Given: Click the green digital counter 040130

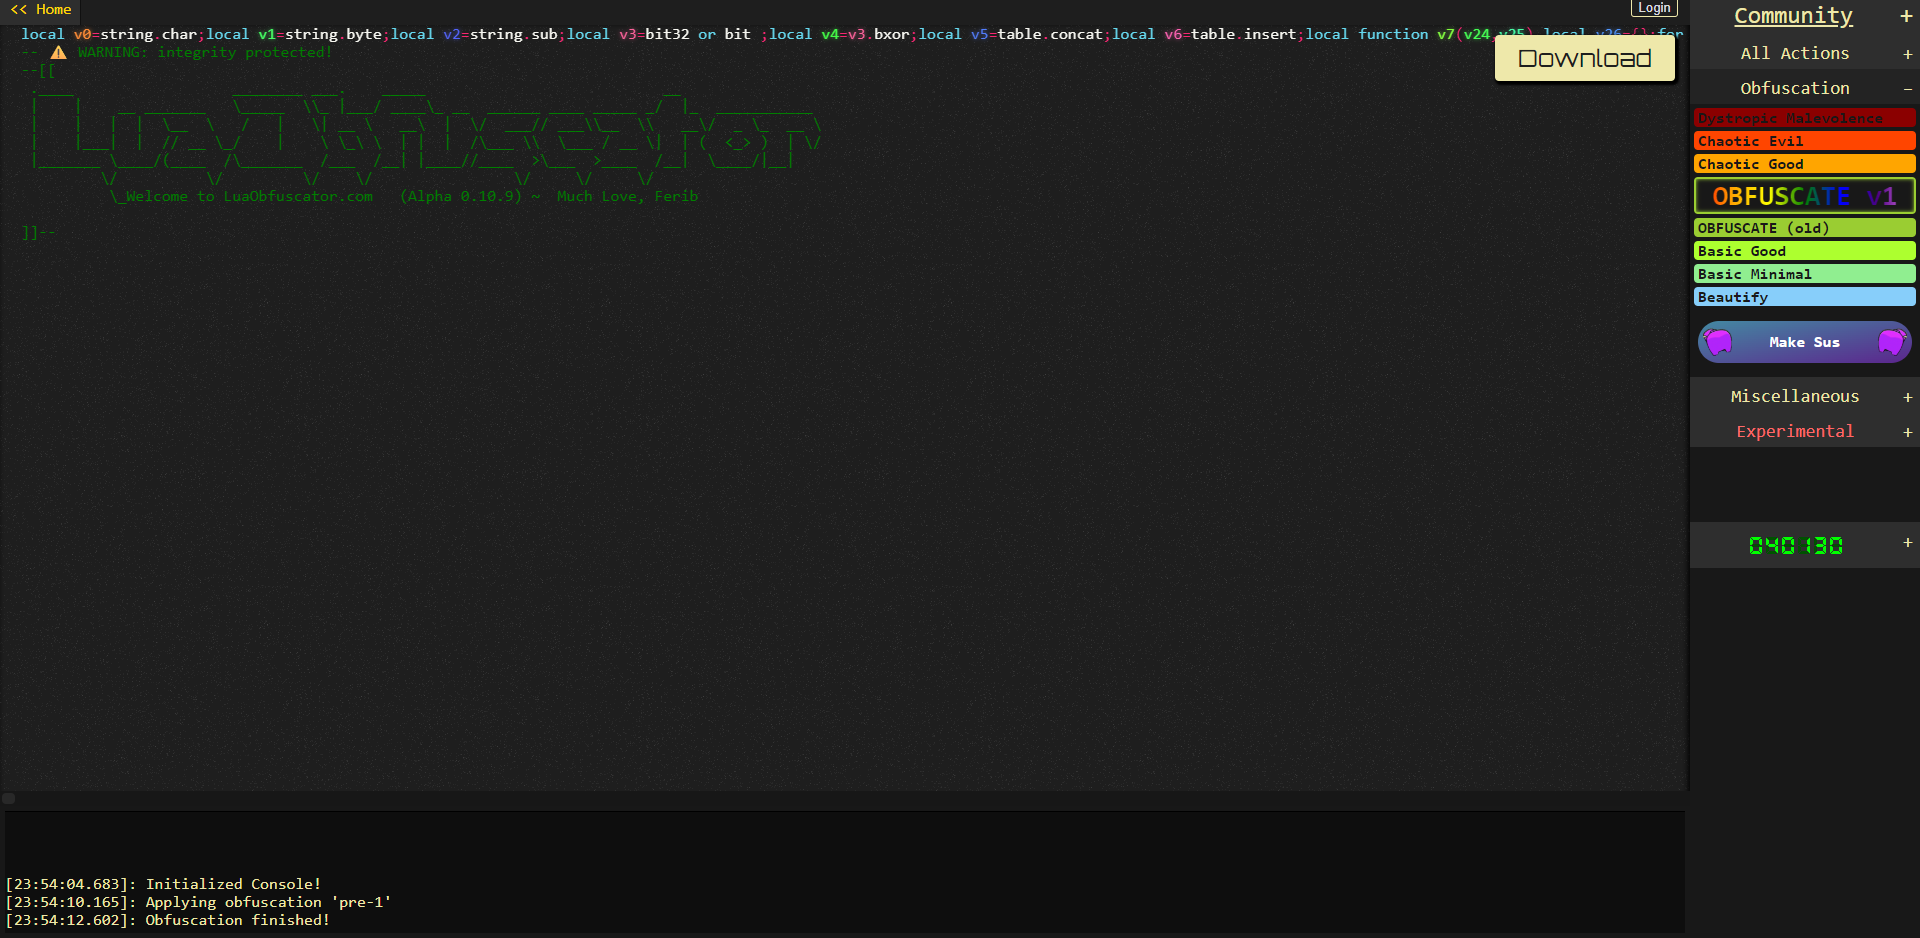Looking at the screenshot, I should pyautogui.click(x=1795, y=545).
